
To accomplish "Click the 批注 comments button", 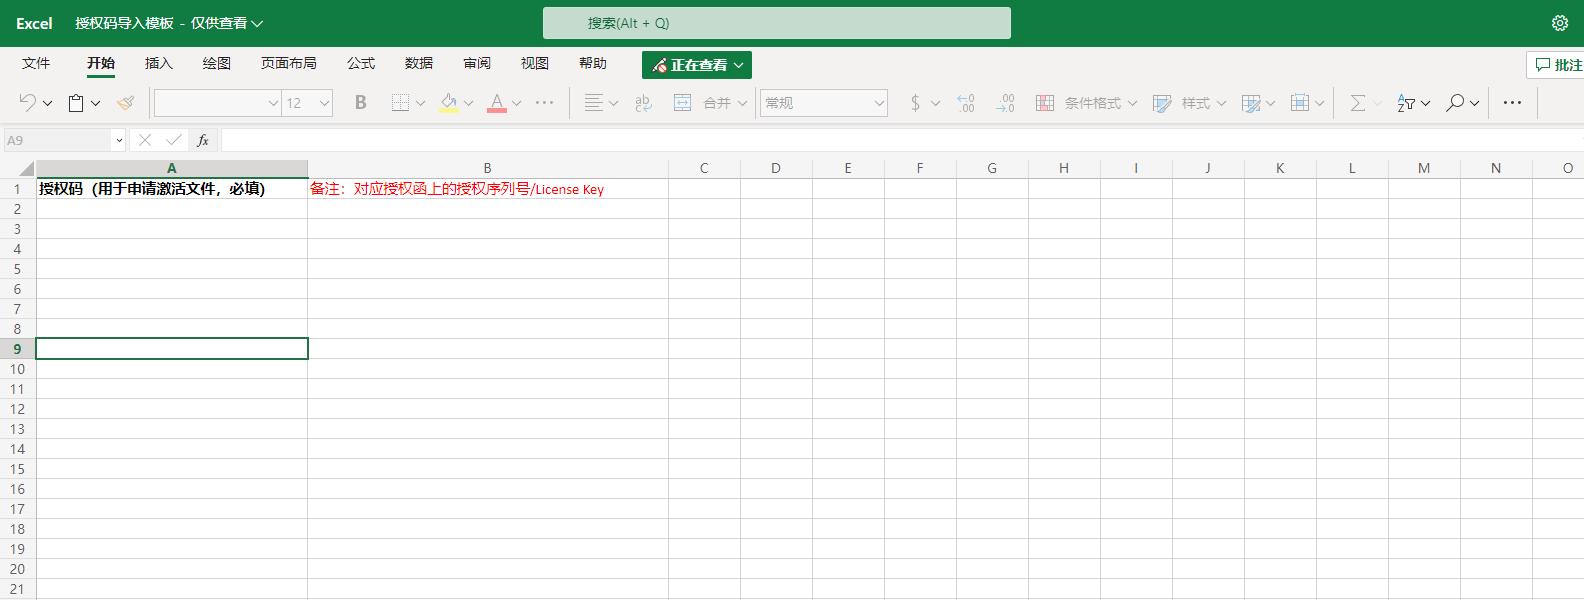I will coord(1558,65).
